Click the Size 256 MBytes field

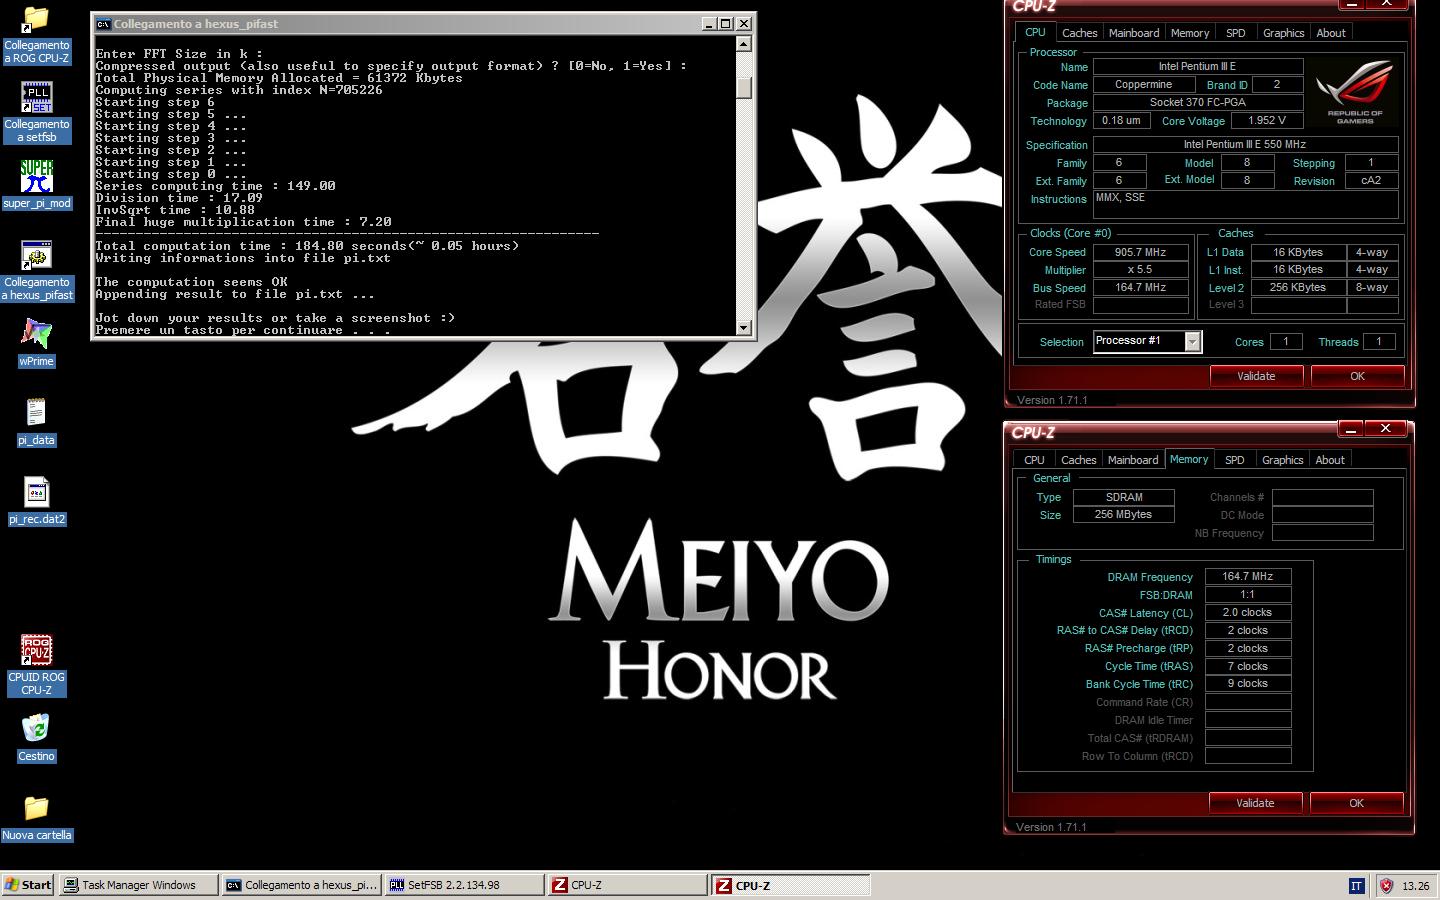click(1124, 514)
